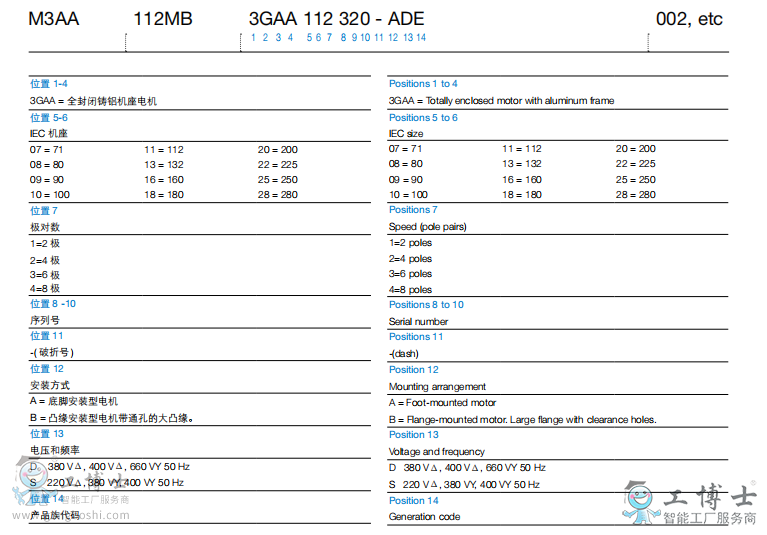Click 'B = Flange-mounted motor' line
The height and width of the screenshot is (535, 767).
pyautogui.click(x=522, y=420)
